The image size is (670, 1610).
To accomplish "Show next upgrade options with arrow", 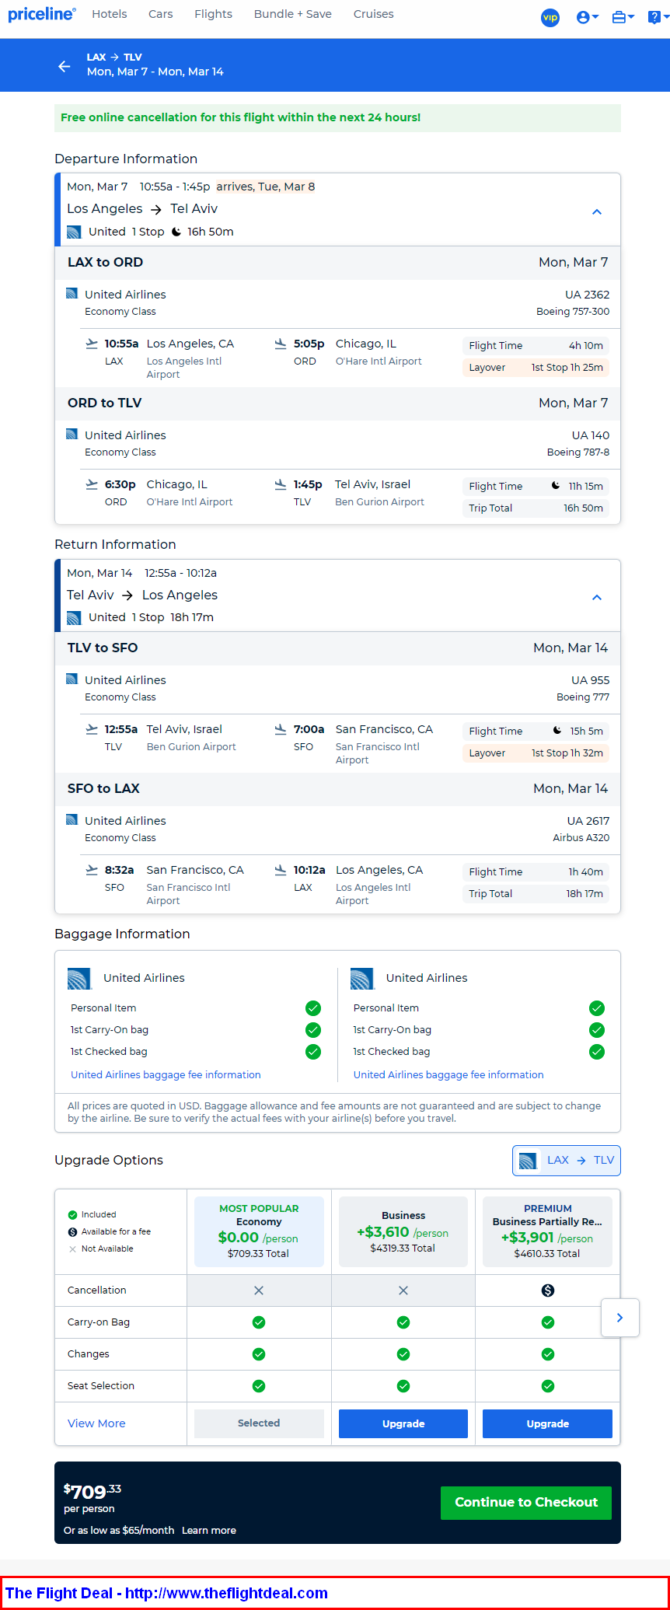I will (620, 1318).
